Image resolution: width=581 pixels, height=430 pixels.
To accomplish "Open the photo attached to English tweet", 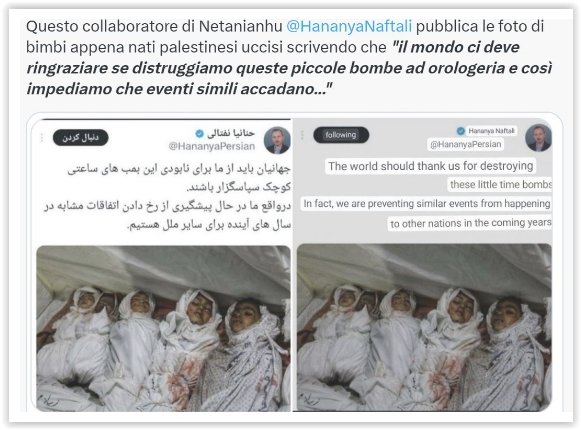I will point(424,327).
